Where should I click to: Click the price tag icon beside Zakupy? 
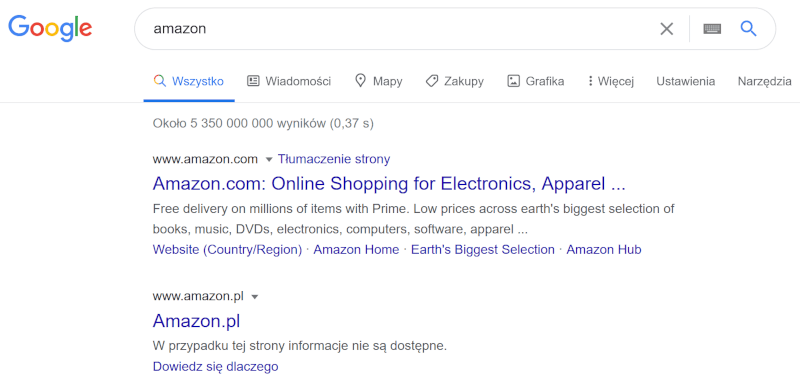point(432,81)
